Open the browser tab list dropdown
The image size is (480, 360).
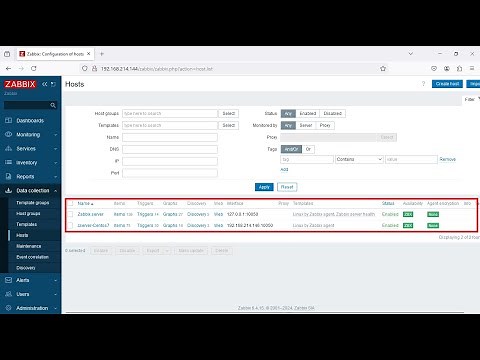coord(411,54)
